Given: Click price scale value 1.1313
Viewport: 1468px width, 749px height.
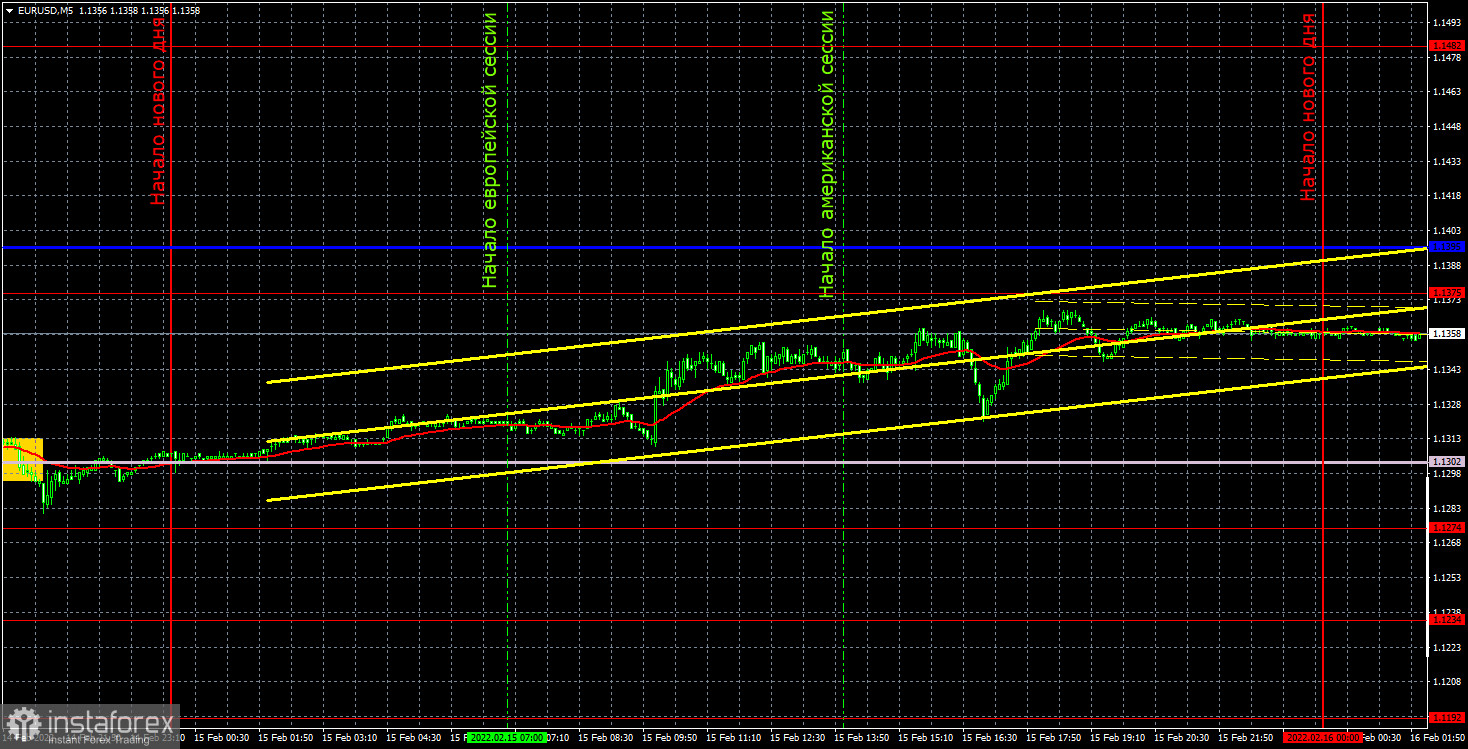Looking at the screenshot, I should tap(1447, 439).
